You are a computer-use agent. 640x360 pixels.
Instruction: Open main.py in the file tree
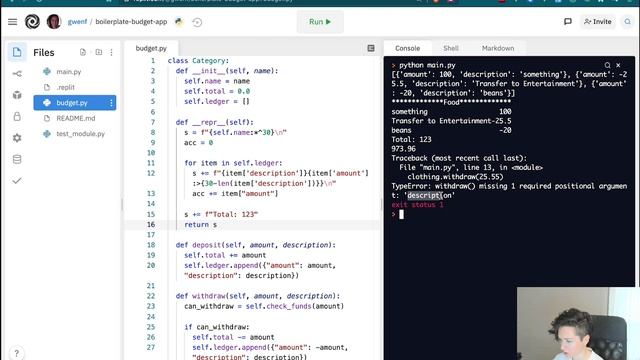pos(69,71)
